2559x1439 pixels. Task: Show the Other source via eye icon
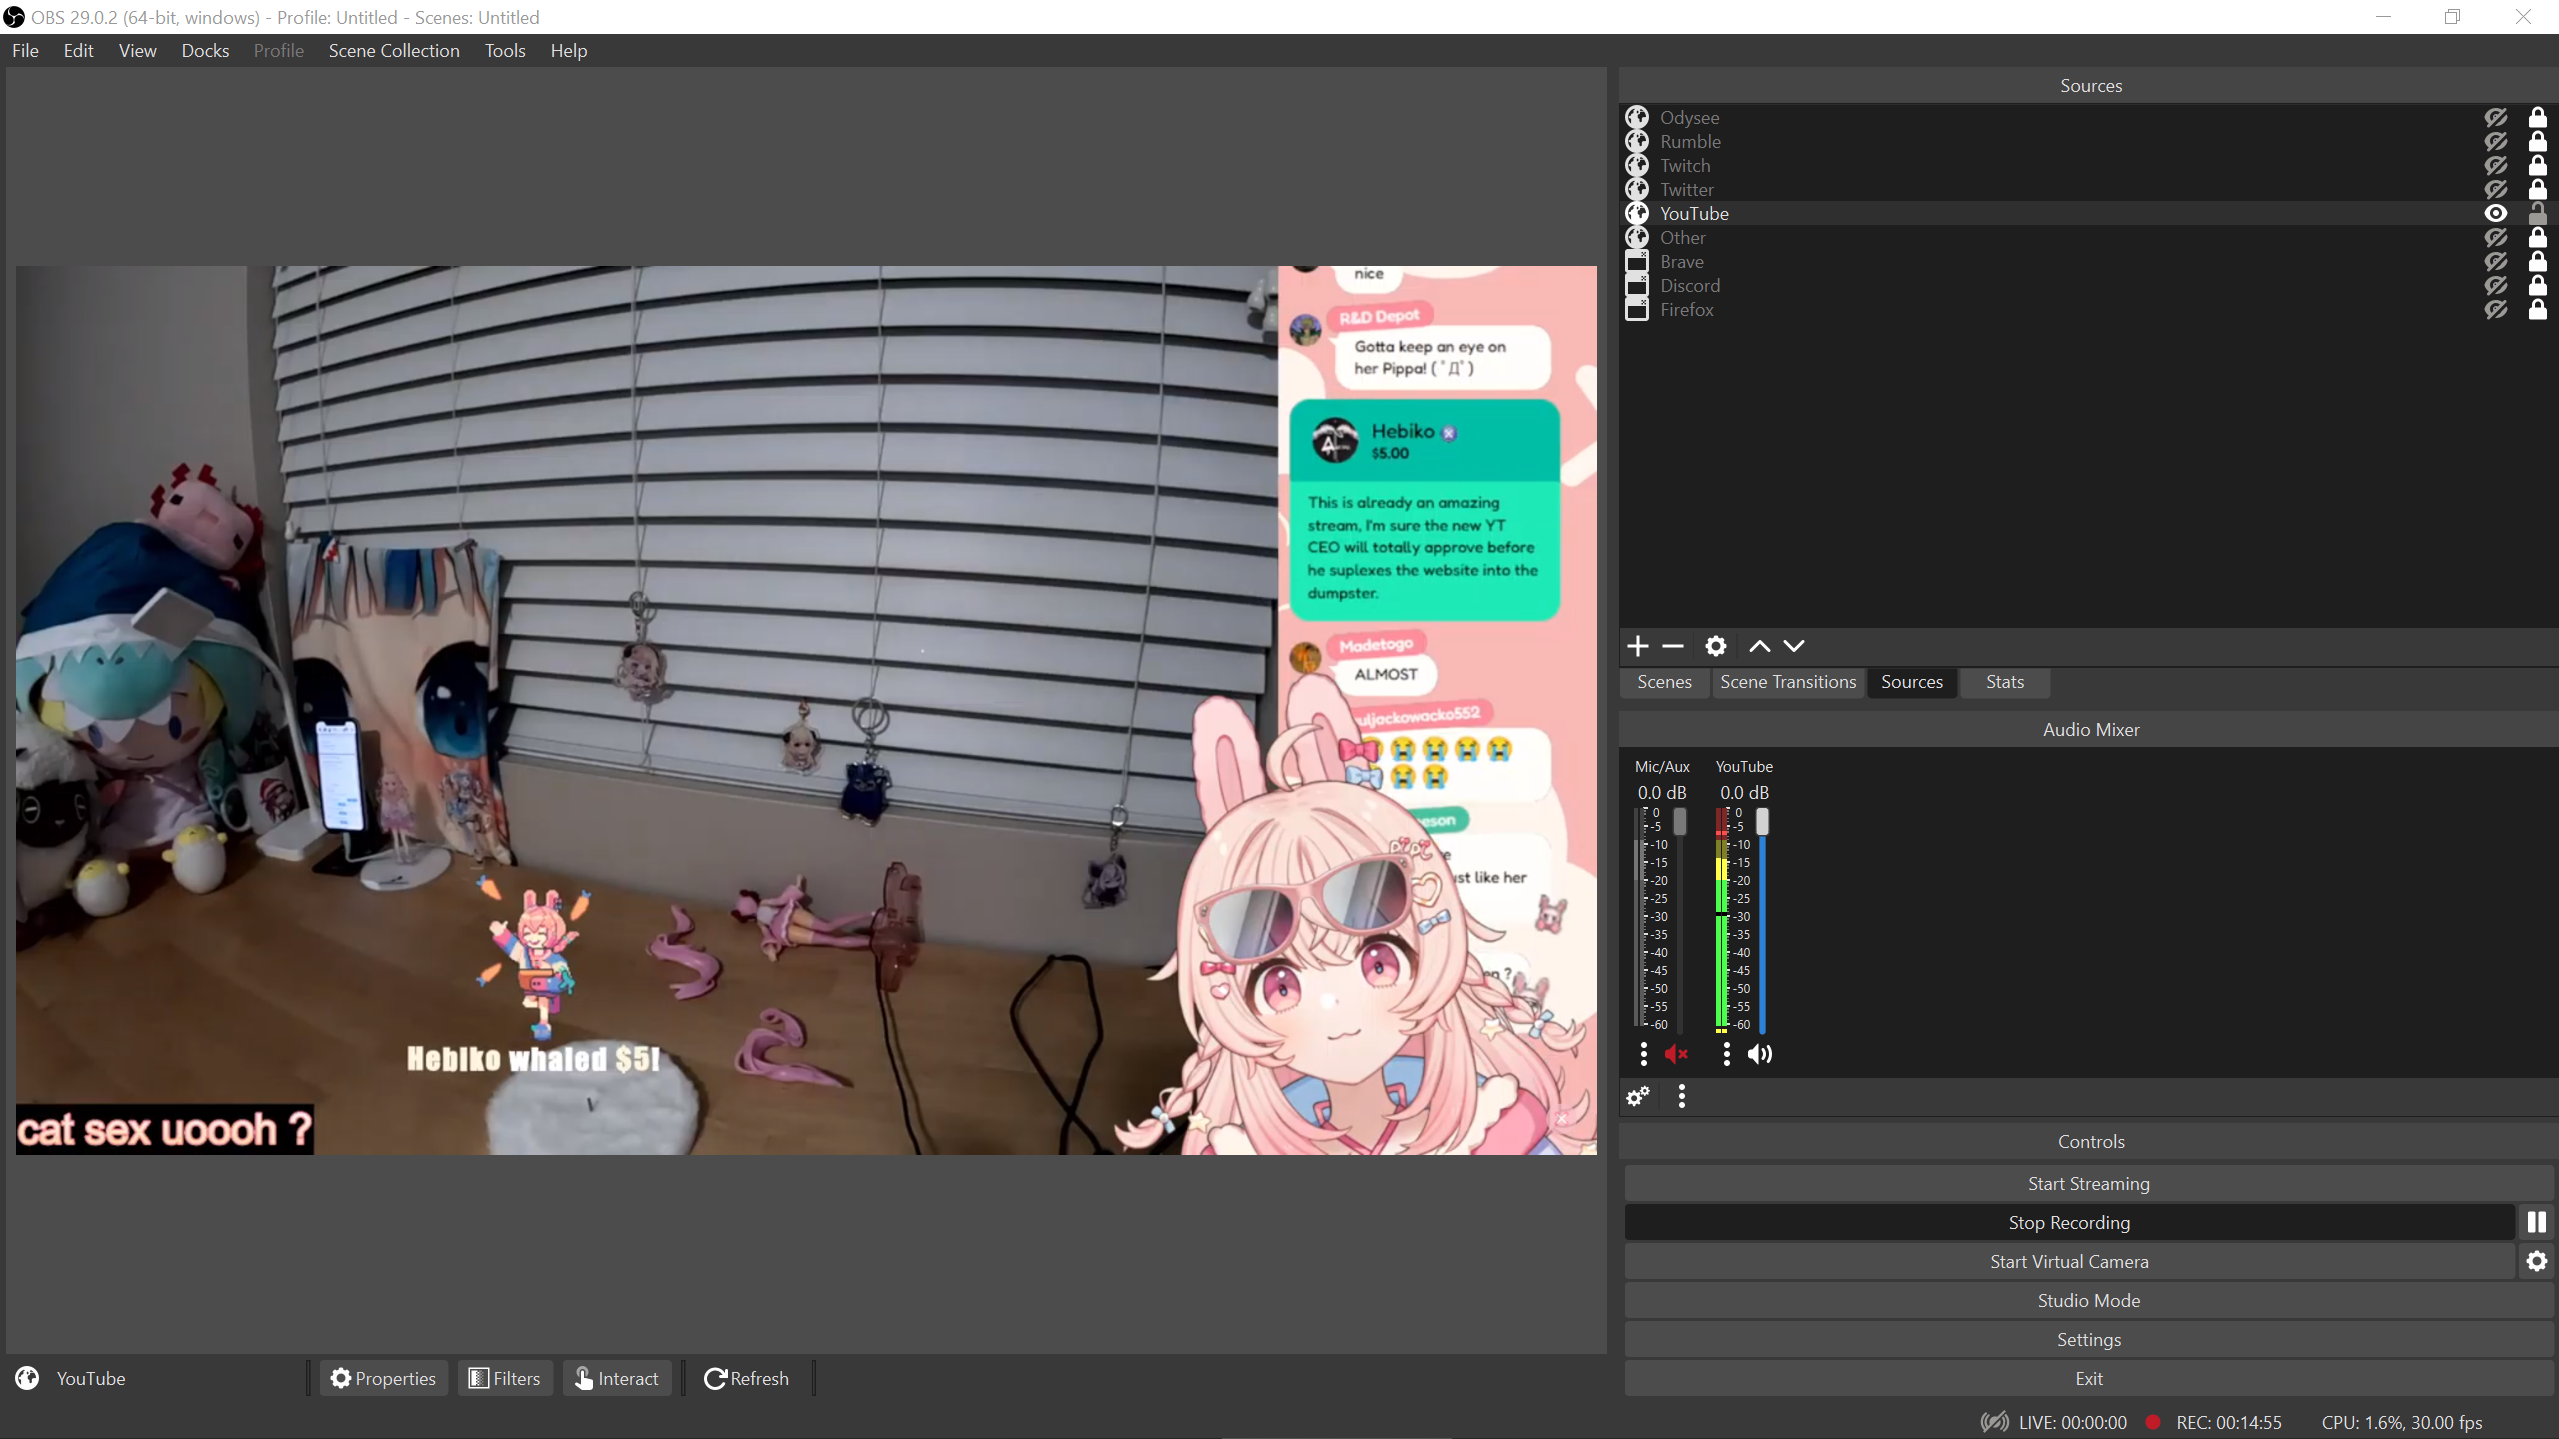point(2496,237)
